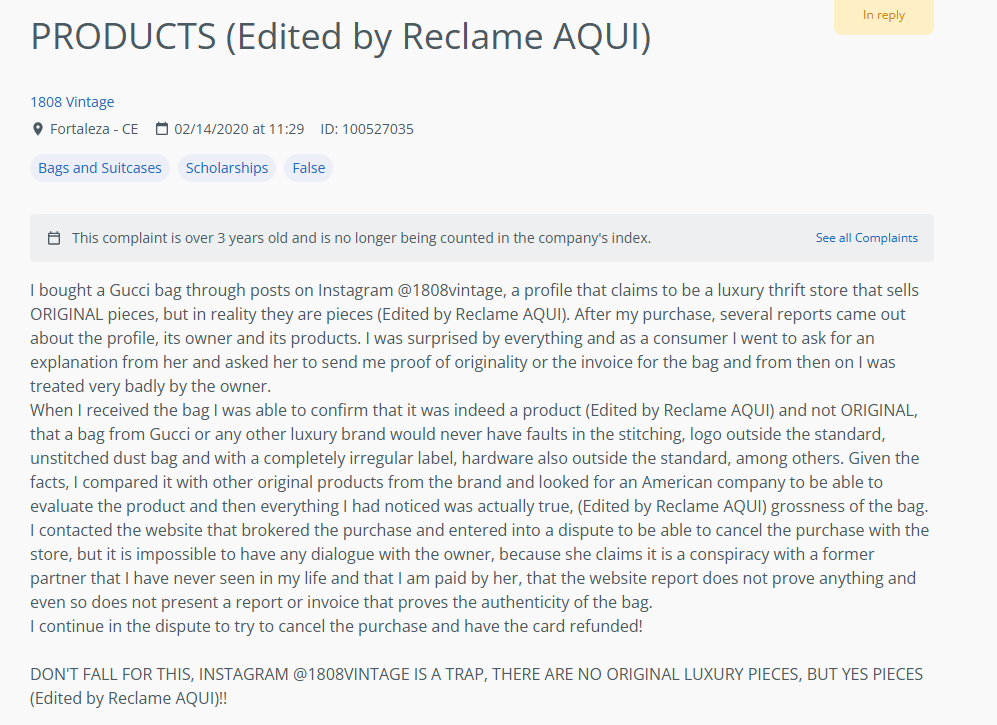Click the calendar icon beside the date
This screenshot has height=725, width=997.
(x=162, y=129)
